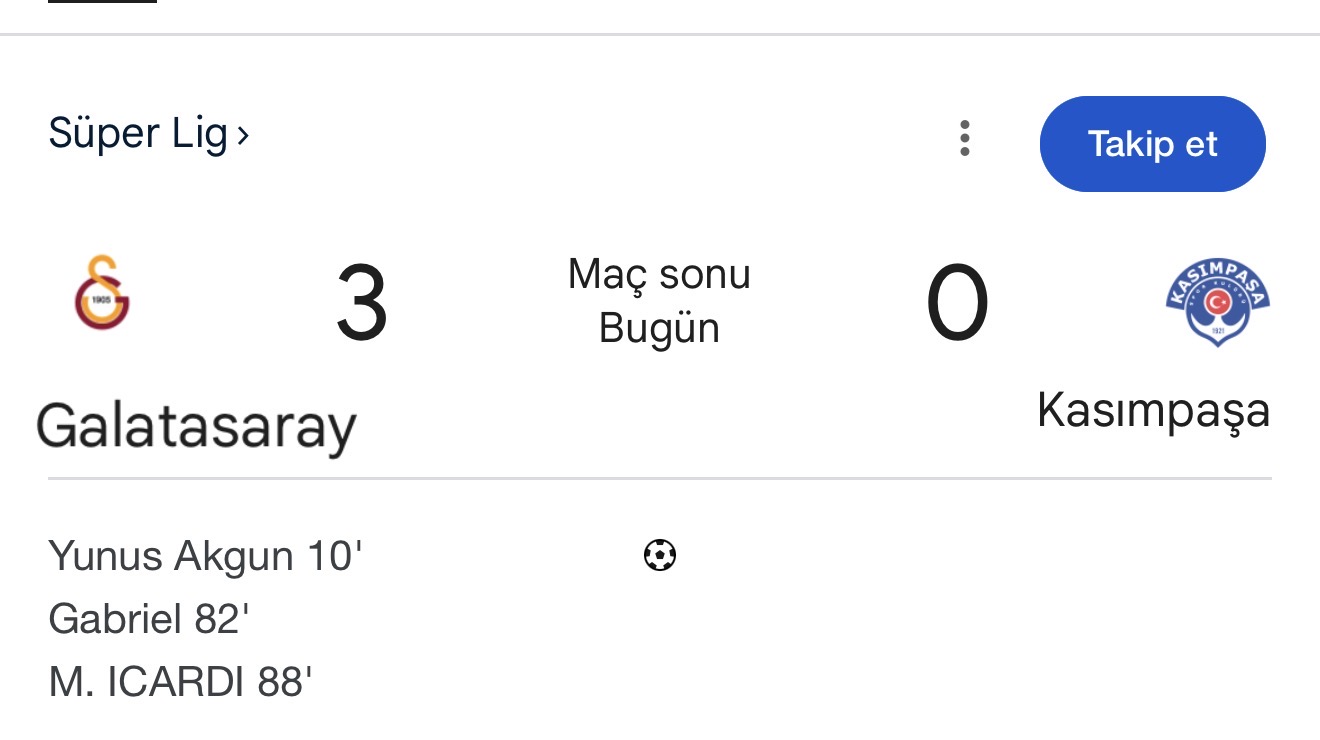
Task: Click the Kasımpaşa club crest
Action: coord(1217,299)
